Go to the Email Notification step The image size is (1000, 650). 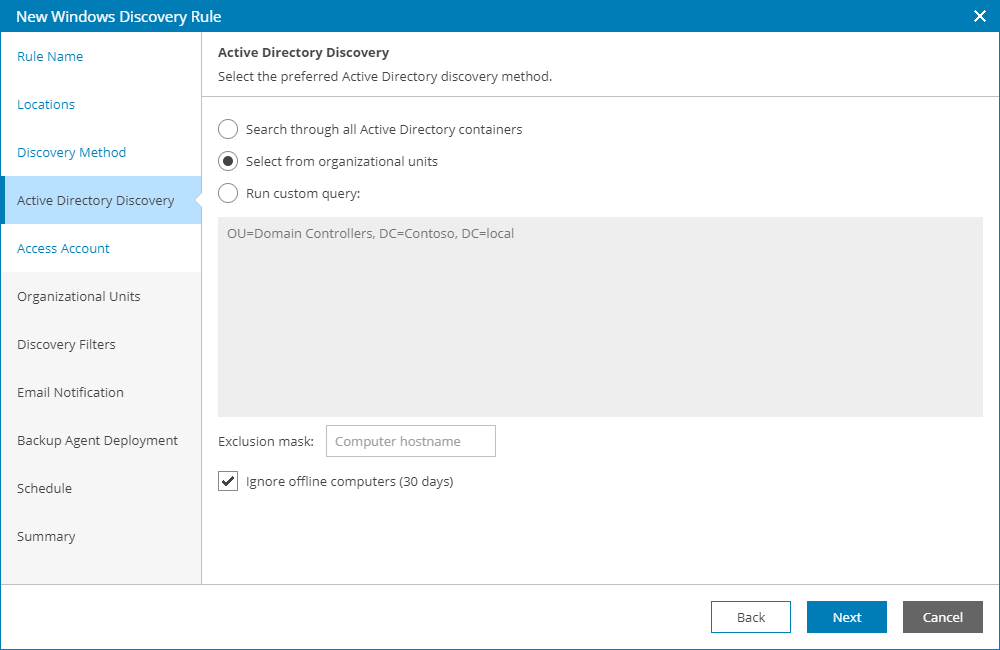(x=70, y=392)
